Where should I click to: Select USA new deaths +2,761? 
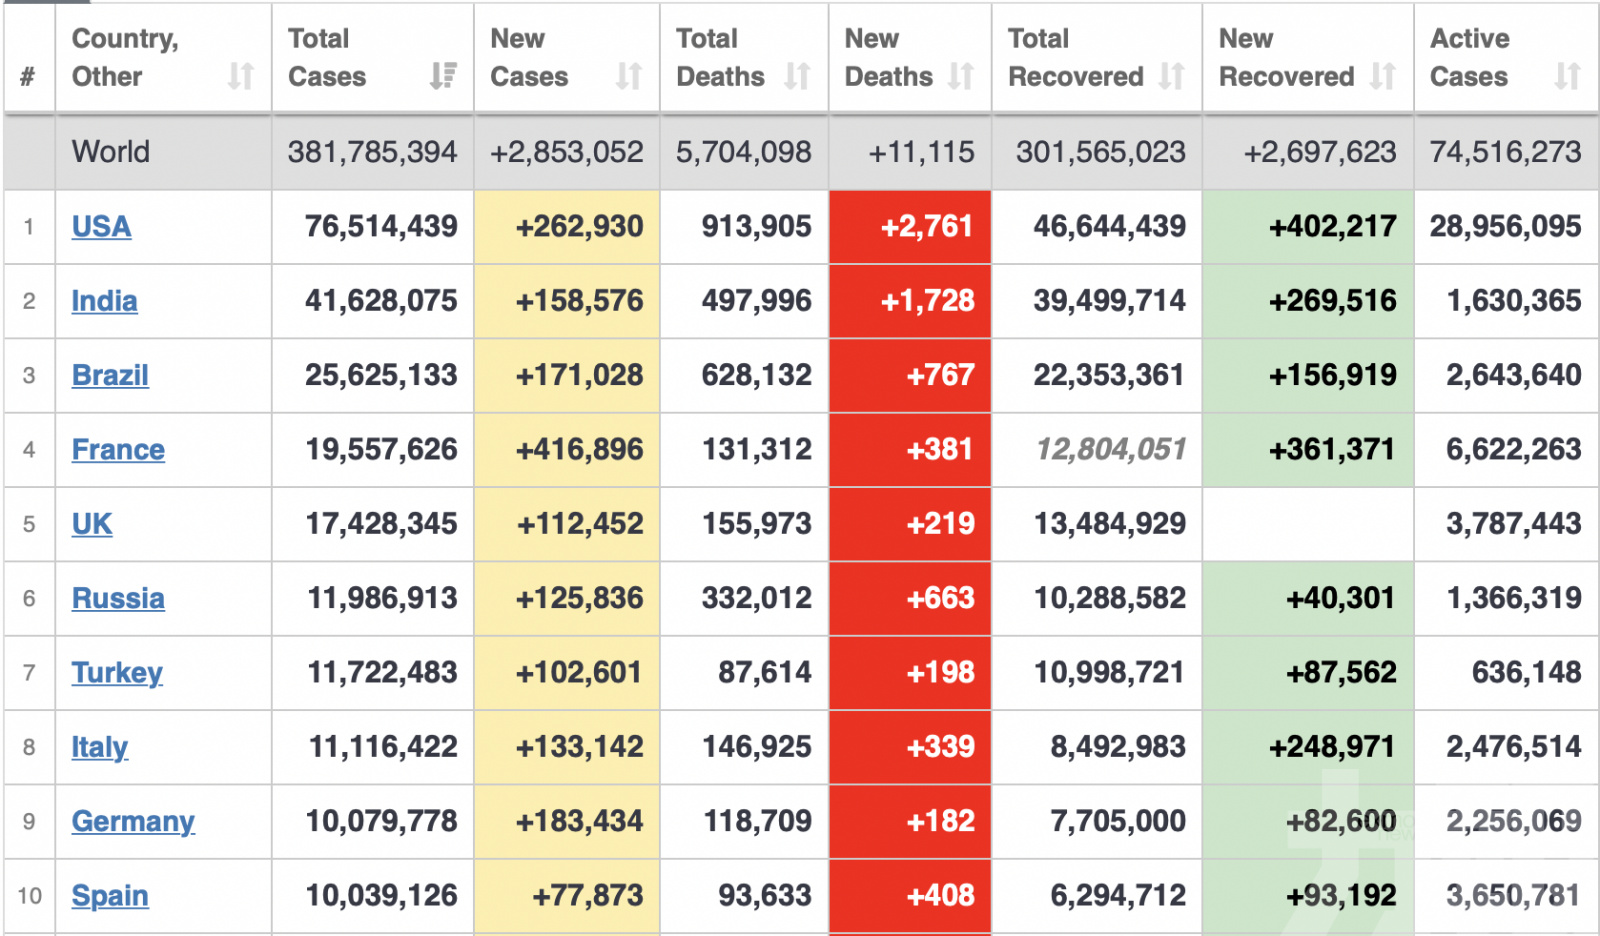pos(927,227)
